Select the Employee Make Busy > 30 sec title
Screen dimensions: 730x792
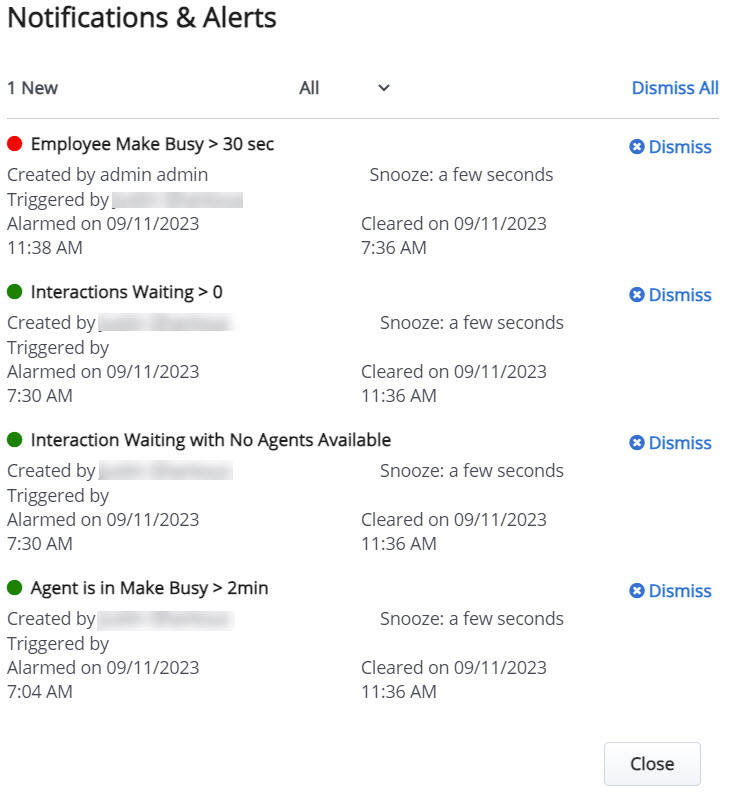click(x=152, y=145)
